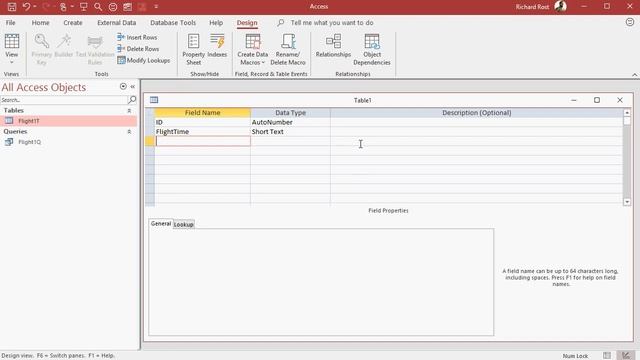Screen dimensions: 640x360
Task: Click the navigation pane Search box
Action: pos(64,100)
